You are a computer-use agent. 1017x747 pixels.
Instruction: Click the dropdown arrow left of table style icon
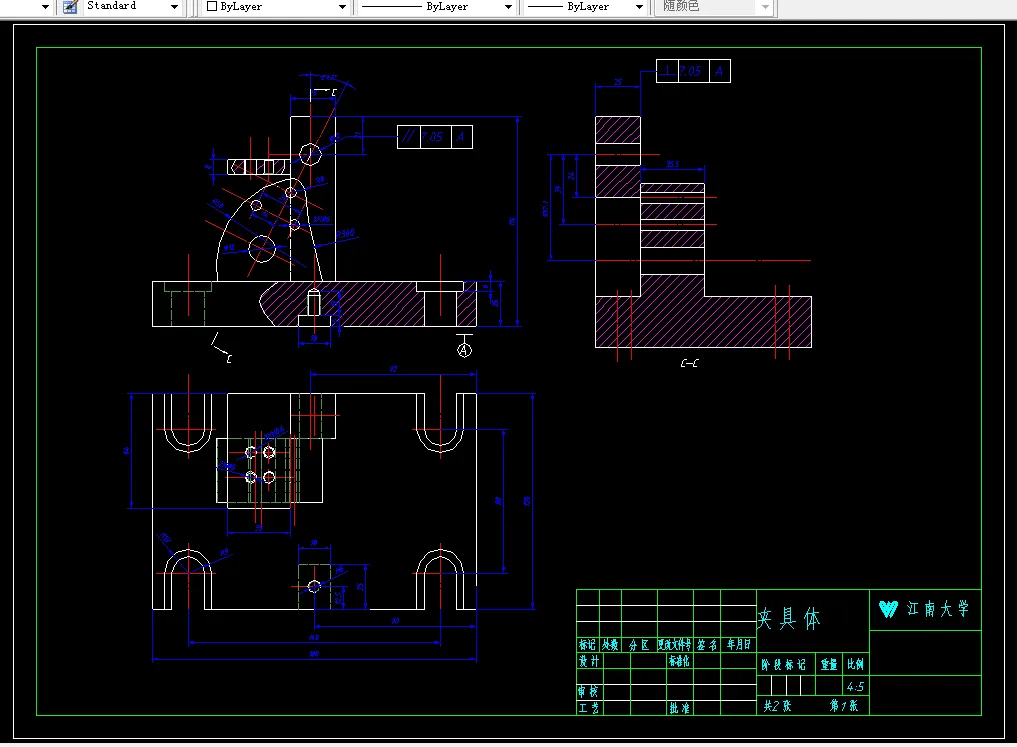(45, 6)
